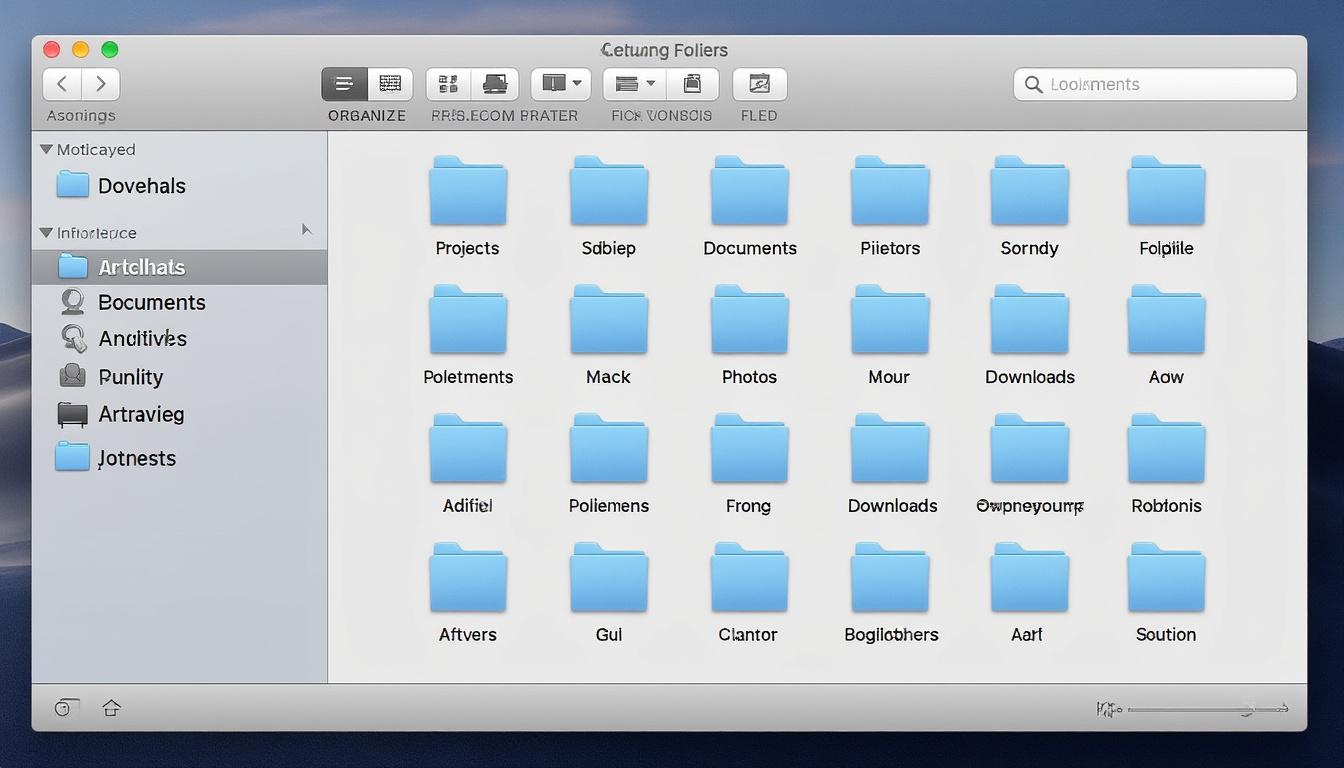Select the Mack folder icon
This screenshot has height=768, width=1344.
[609, 319]
